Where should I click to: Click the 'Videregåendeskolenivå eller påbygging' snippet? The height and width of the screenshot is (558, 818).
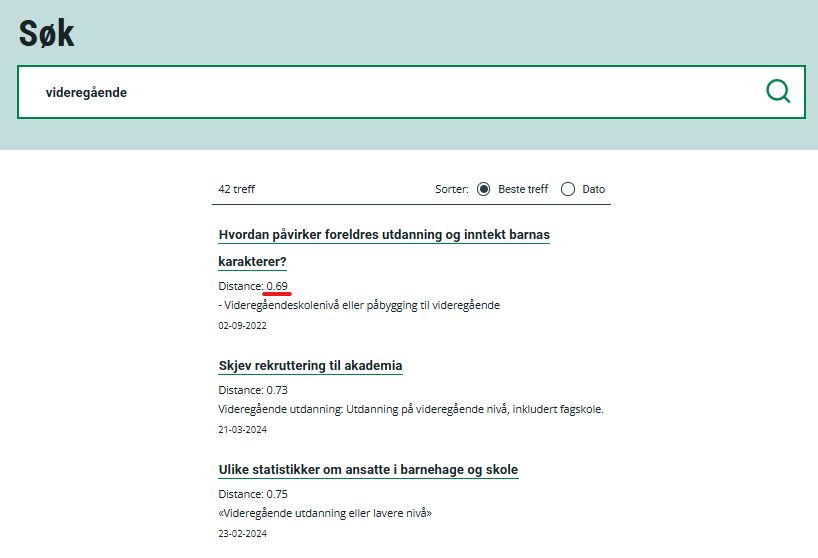point(360,305)
